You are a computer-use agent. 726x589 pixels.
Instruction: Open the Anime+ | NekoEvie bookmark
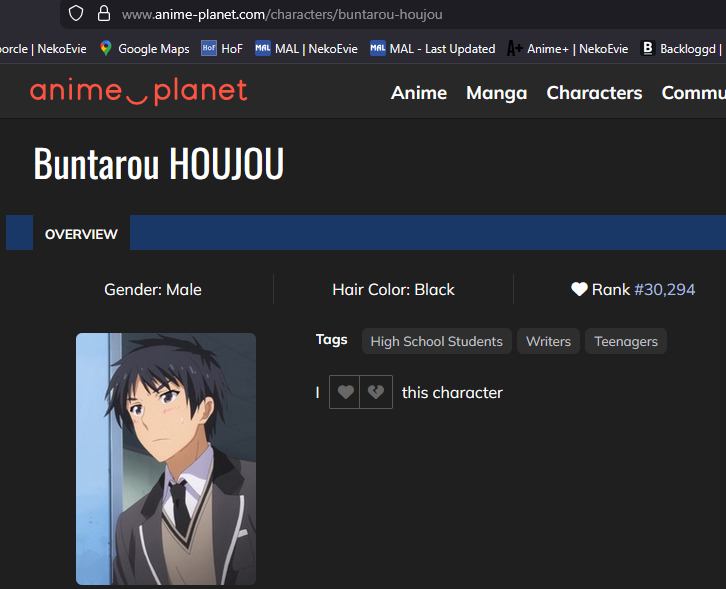[x=568, y=49]
